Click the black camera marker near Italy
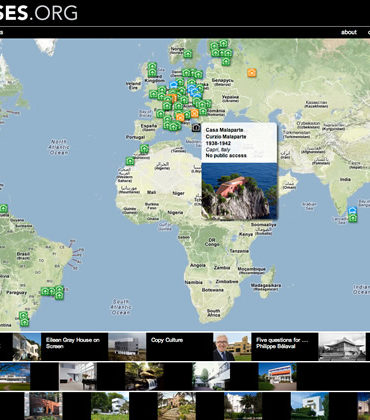 (196, 127)
